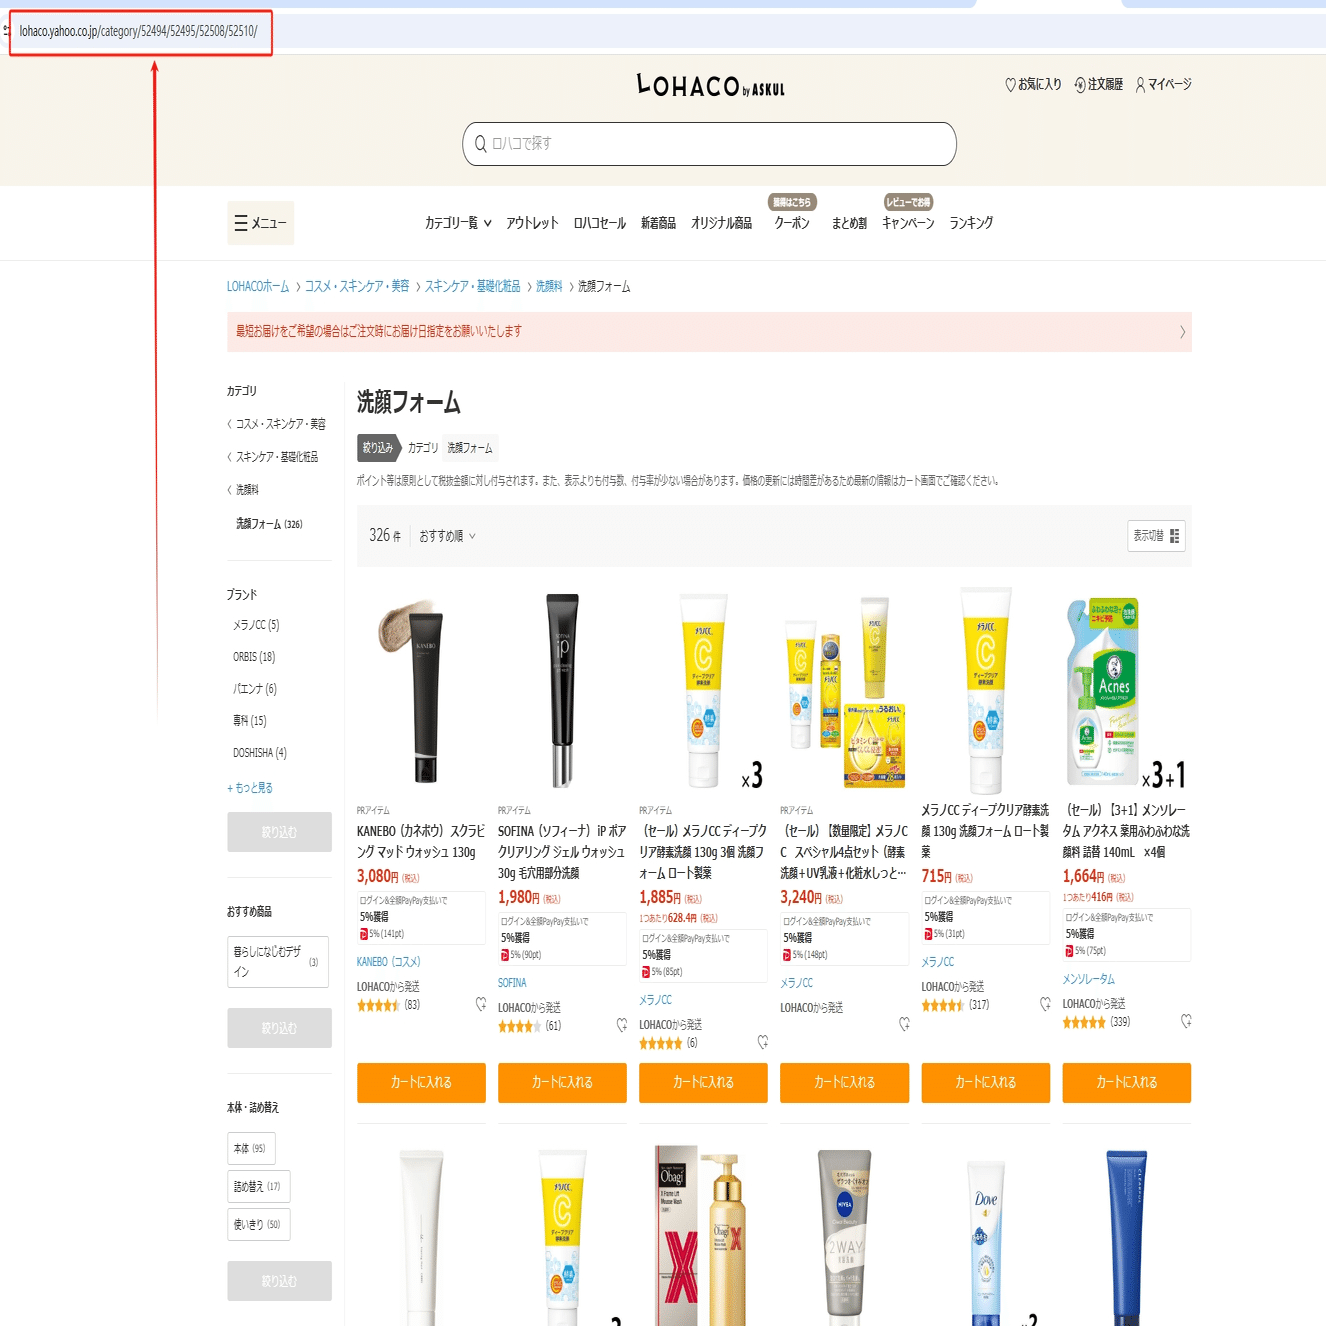Toggle the 詰め替え (17) filter

click(x=258, y=1187)
